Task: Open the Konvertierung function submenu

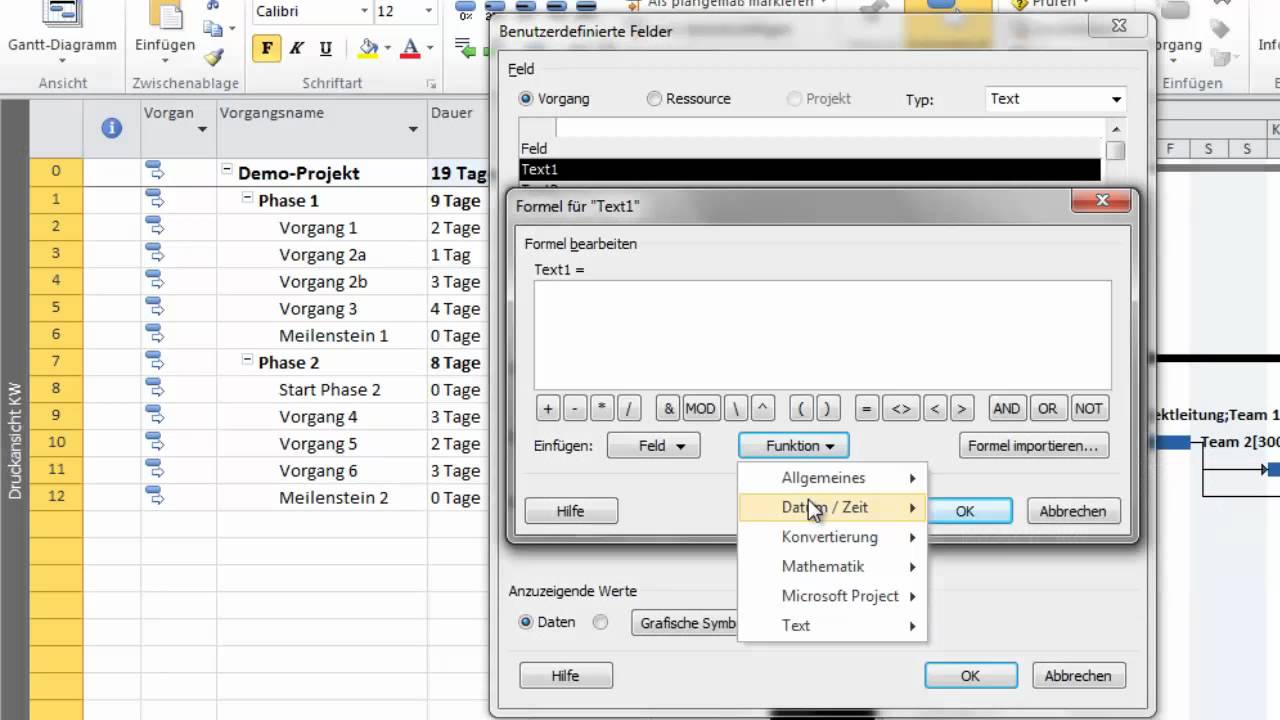Action: 832,537
